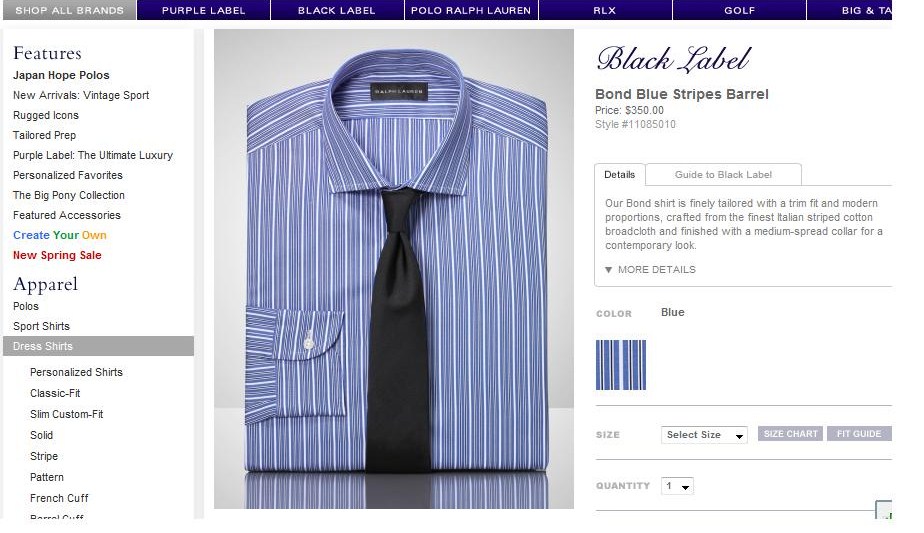Click the shirt product image
924x533 pixels.
394,269
